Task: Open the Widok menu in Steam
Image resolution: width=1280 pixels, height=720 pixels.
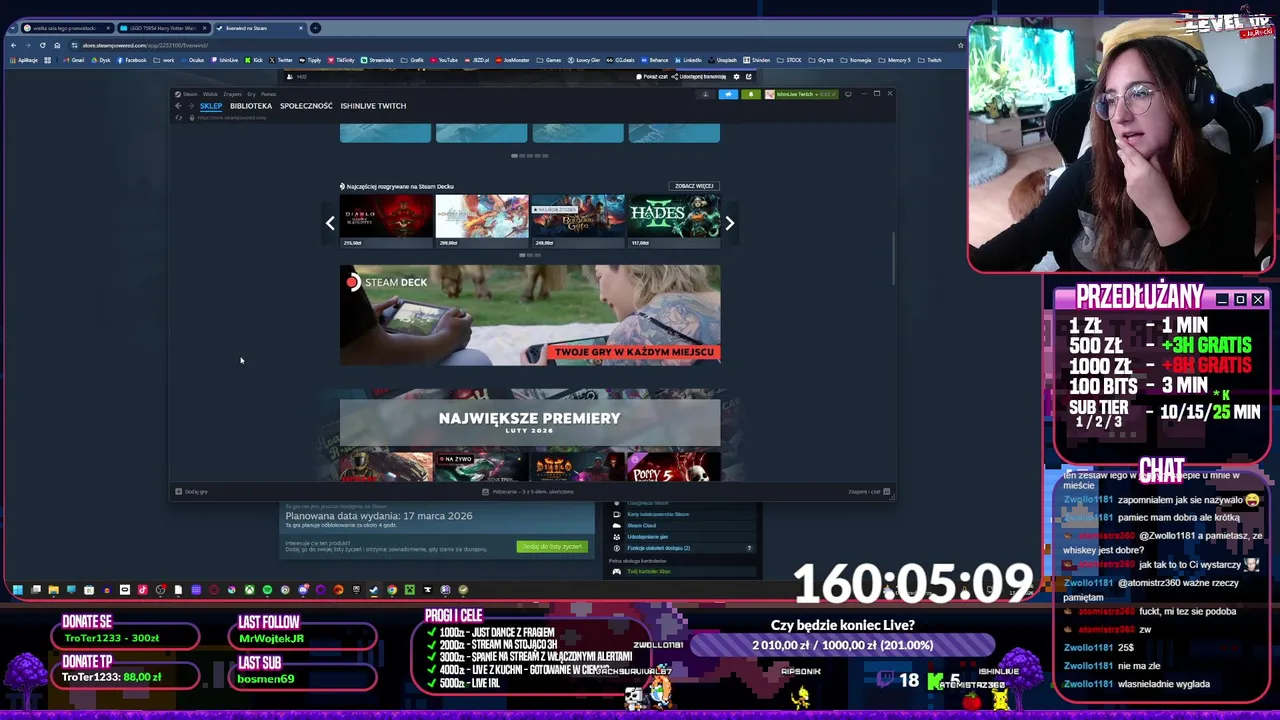Action: point(210,94)
